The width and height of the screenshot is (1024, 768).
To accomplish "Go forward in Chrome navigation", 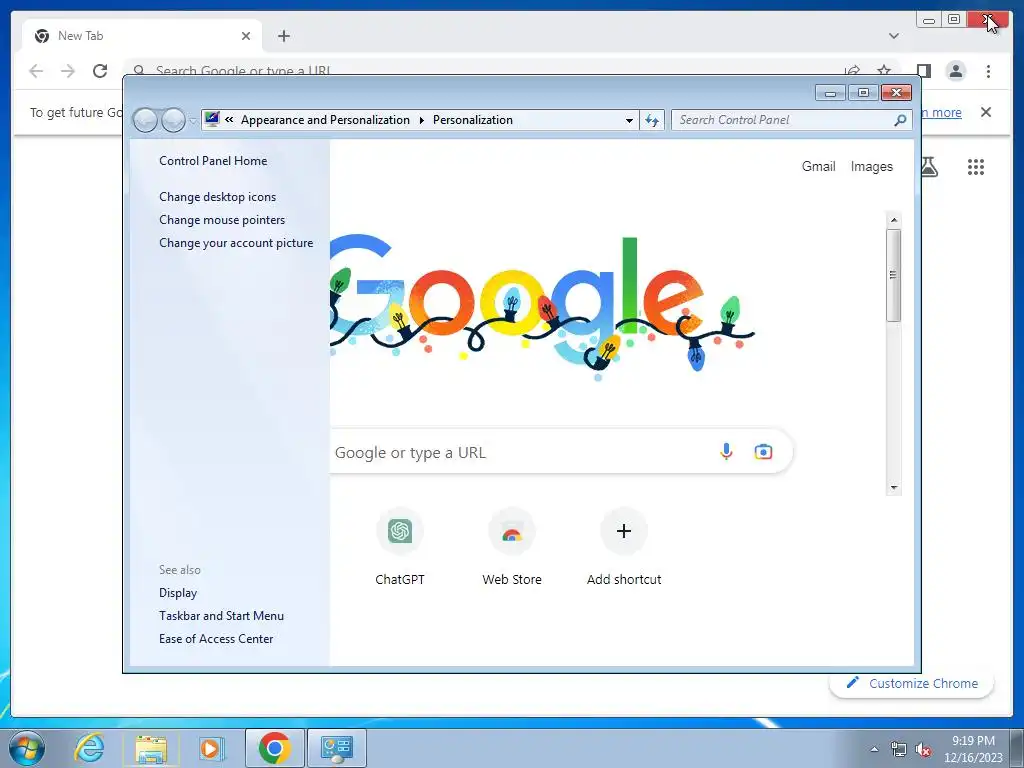I will (68, 71).
